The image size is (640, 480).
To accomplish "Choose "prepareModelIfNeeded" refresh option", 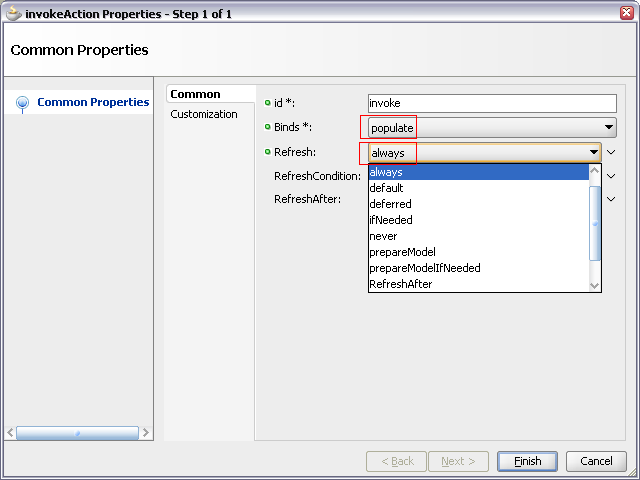I will point(424,268).
